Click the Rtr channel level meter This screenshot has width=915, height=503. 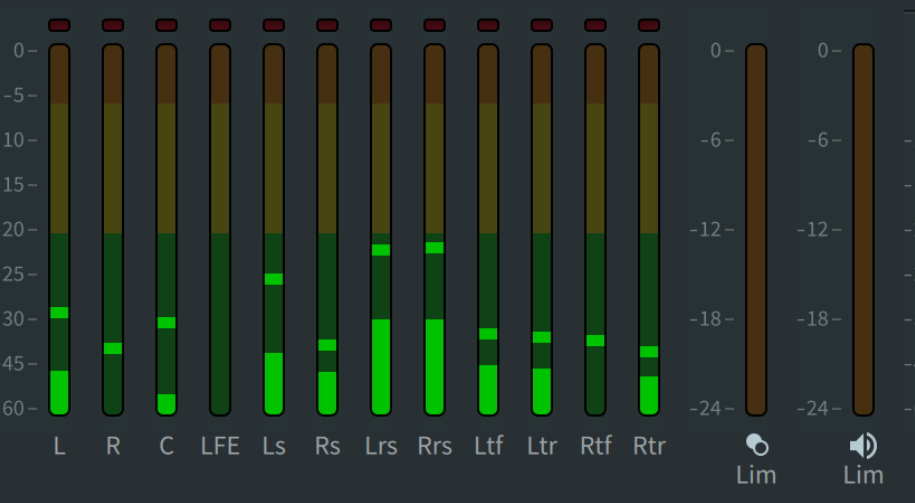click(x=649, y=230)
